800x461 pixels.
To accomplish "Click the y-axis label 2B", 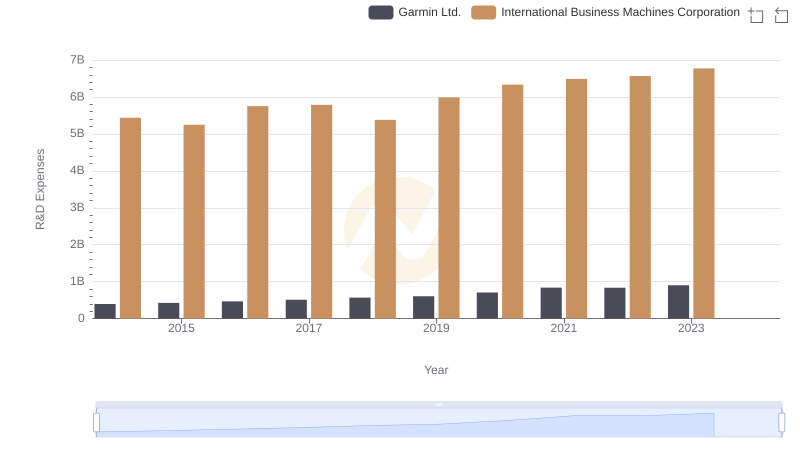I will [x=77, y=244].
